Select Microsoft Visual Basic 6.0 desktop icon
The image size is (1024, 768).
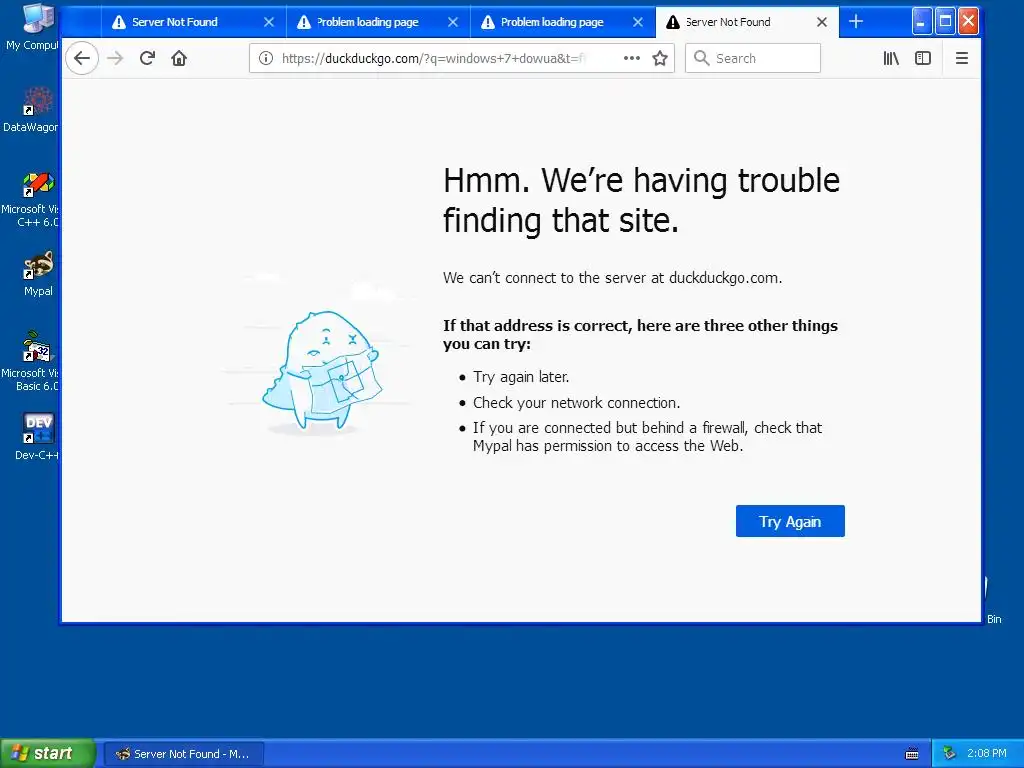pyautogui.click(x=31, y=361)
